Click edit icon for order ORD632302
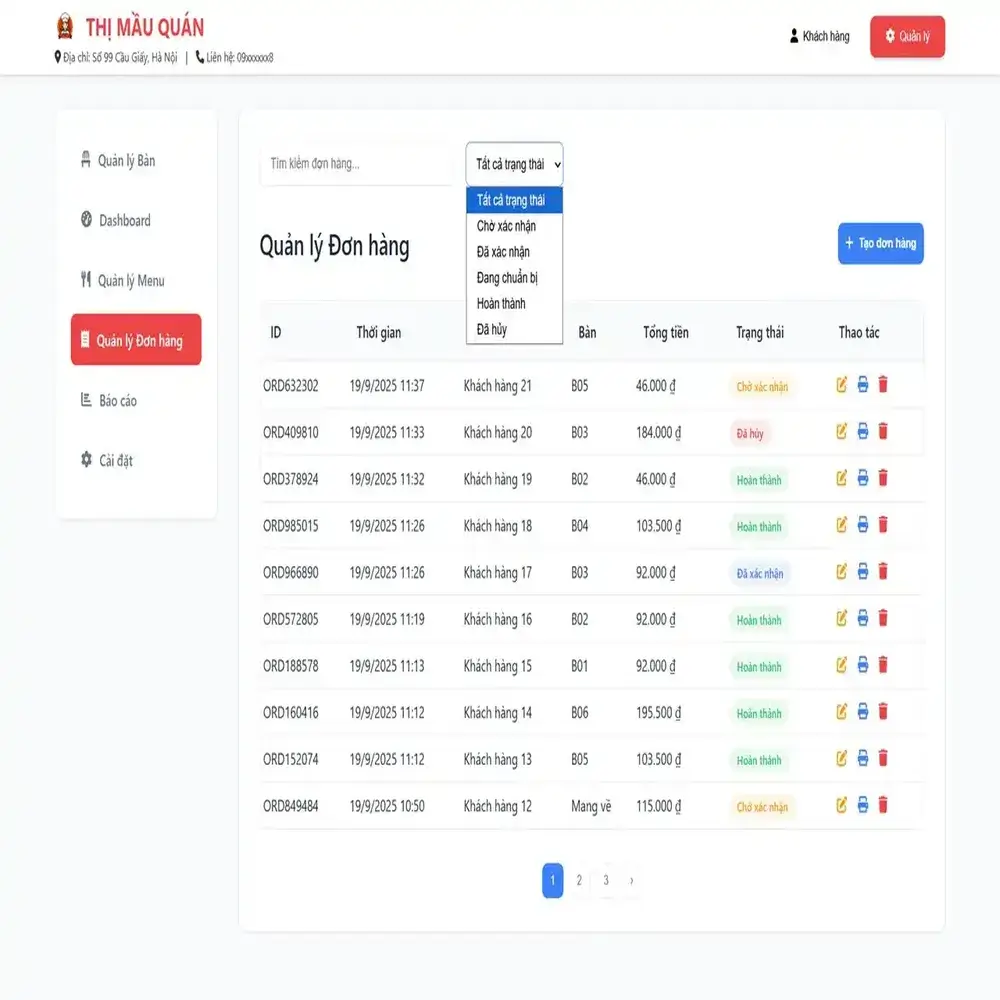This screenshot has width=1000, height=1000. click(x=842, y=385)
